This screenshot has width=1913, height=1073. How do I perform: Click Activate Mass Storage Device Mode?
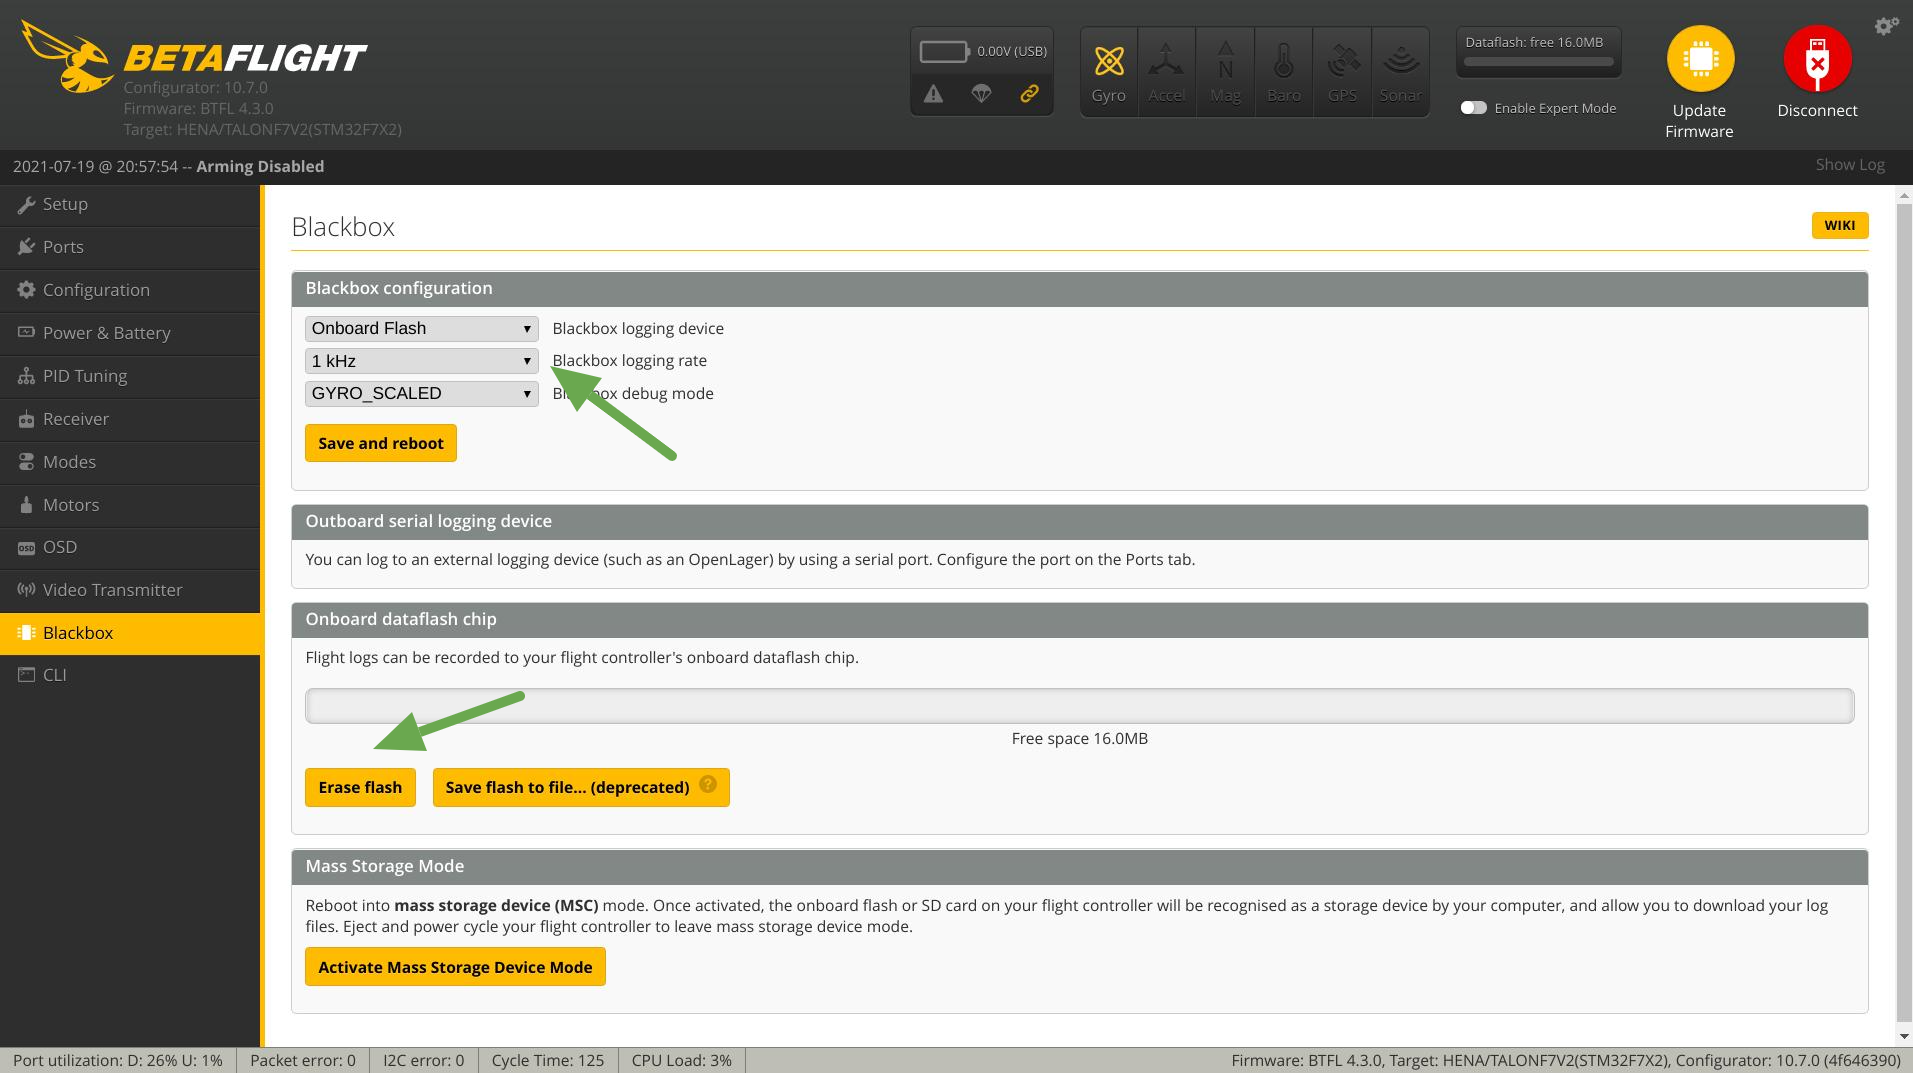455,967
